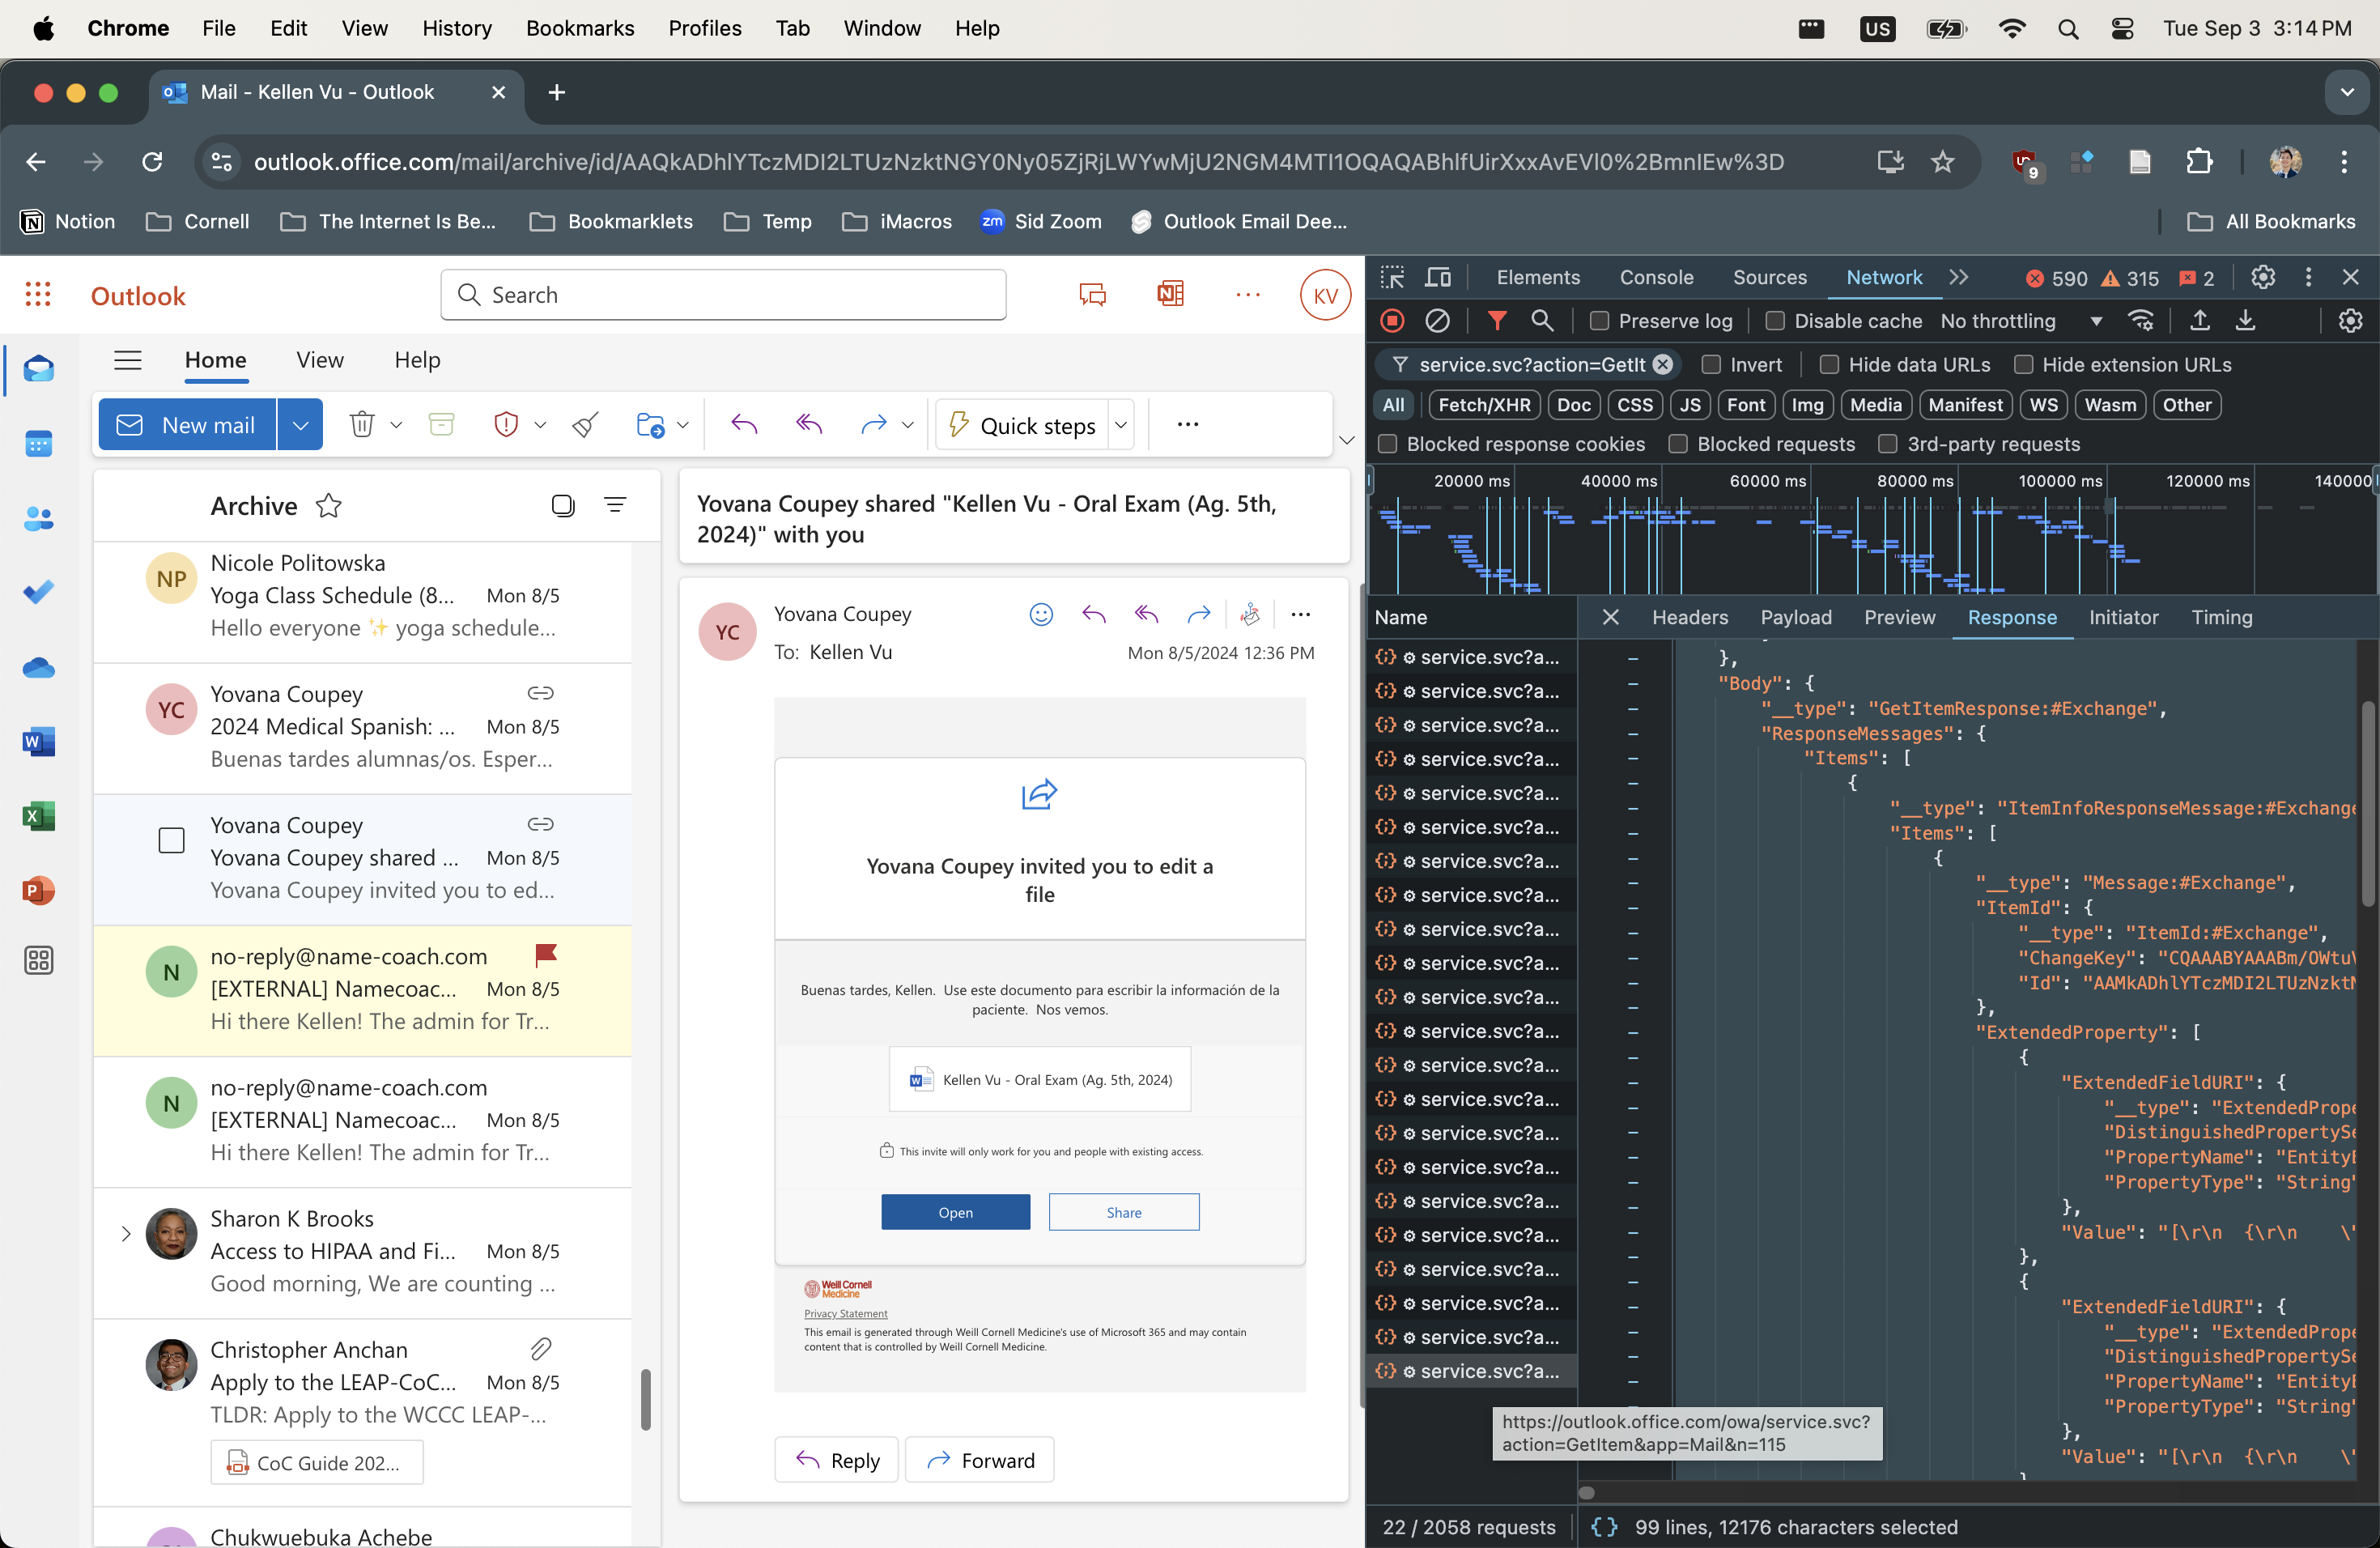Image resolution: width=2380 pixels, height=1548 pixels.
Task: Click the Delete trash icon in the ribbon
Action: 362,425
